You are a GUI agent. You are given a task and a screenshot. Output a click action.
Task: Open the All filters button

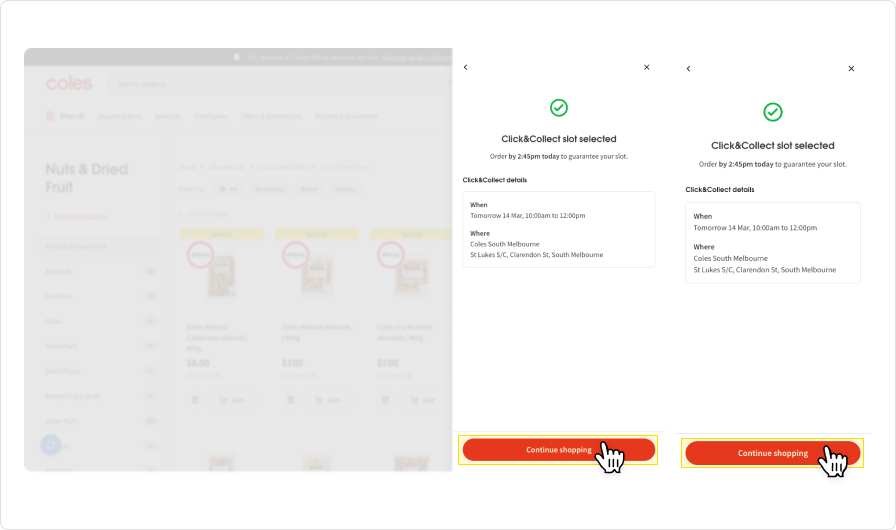[x=229, y=189]
